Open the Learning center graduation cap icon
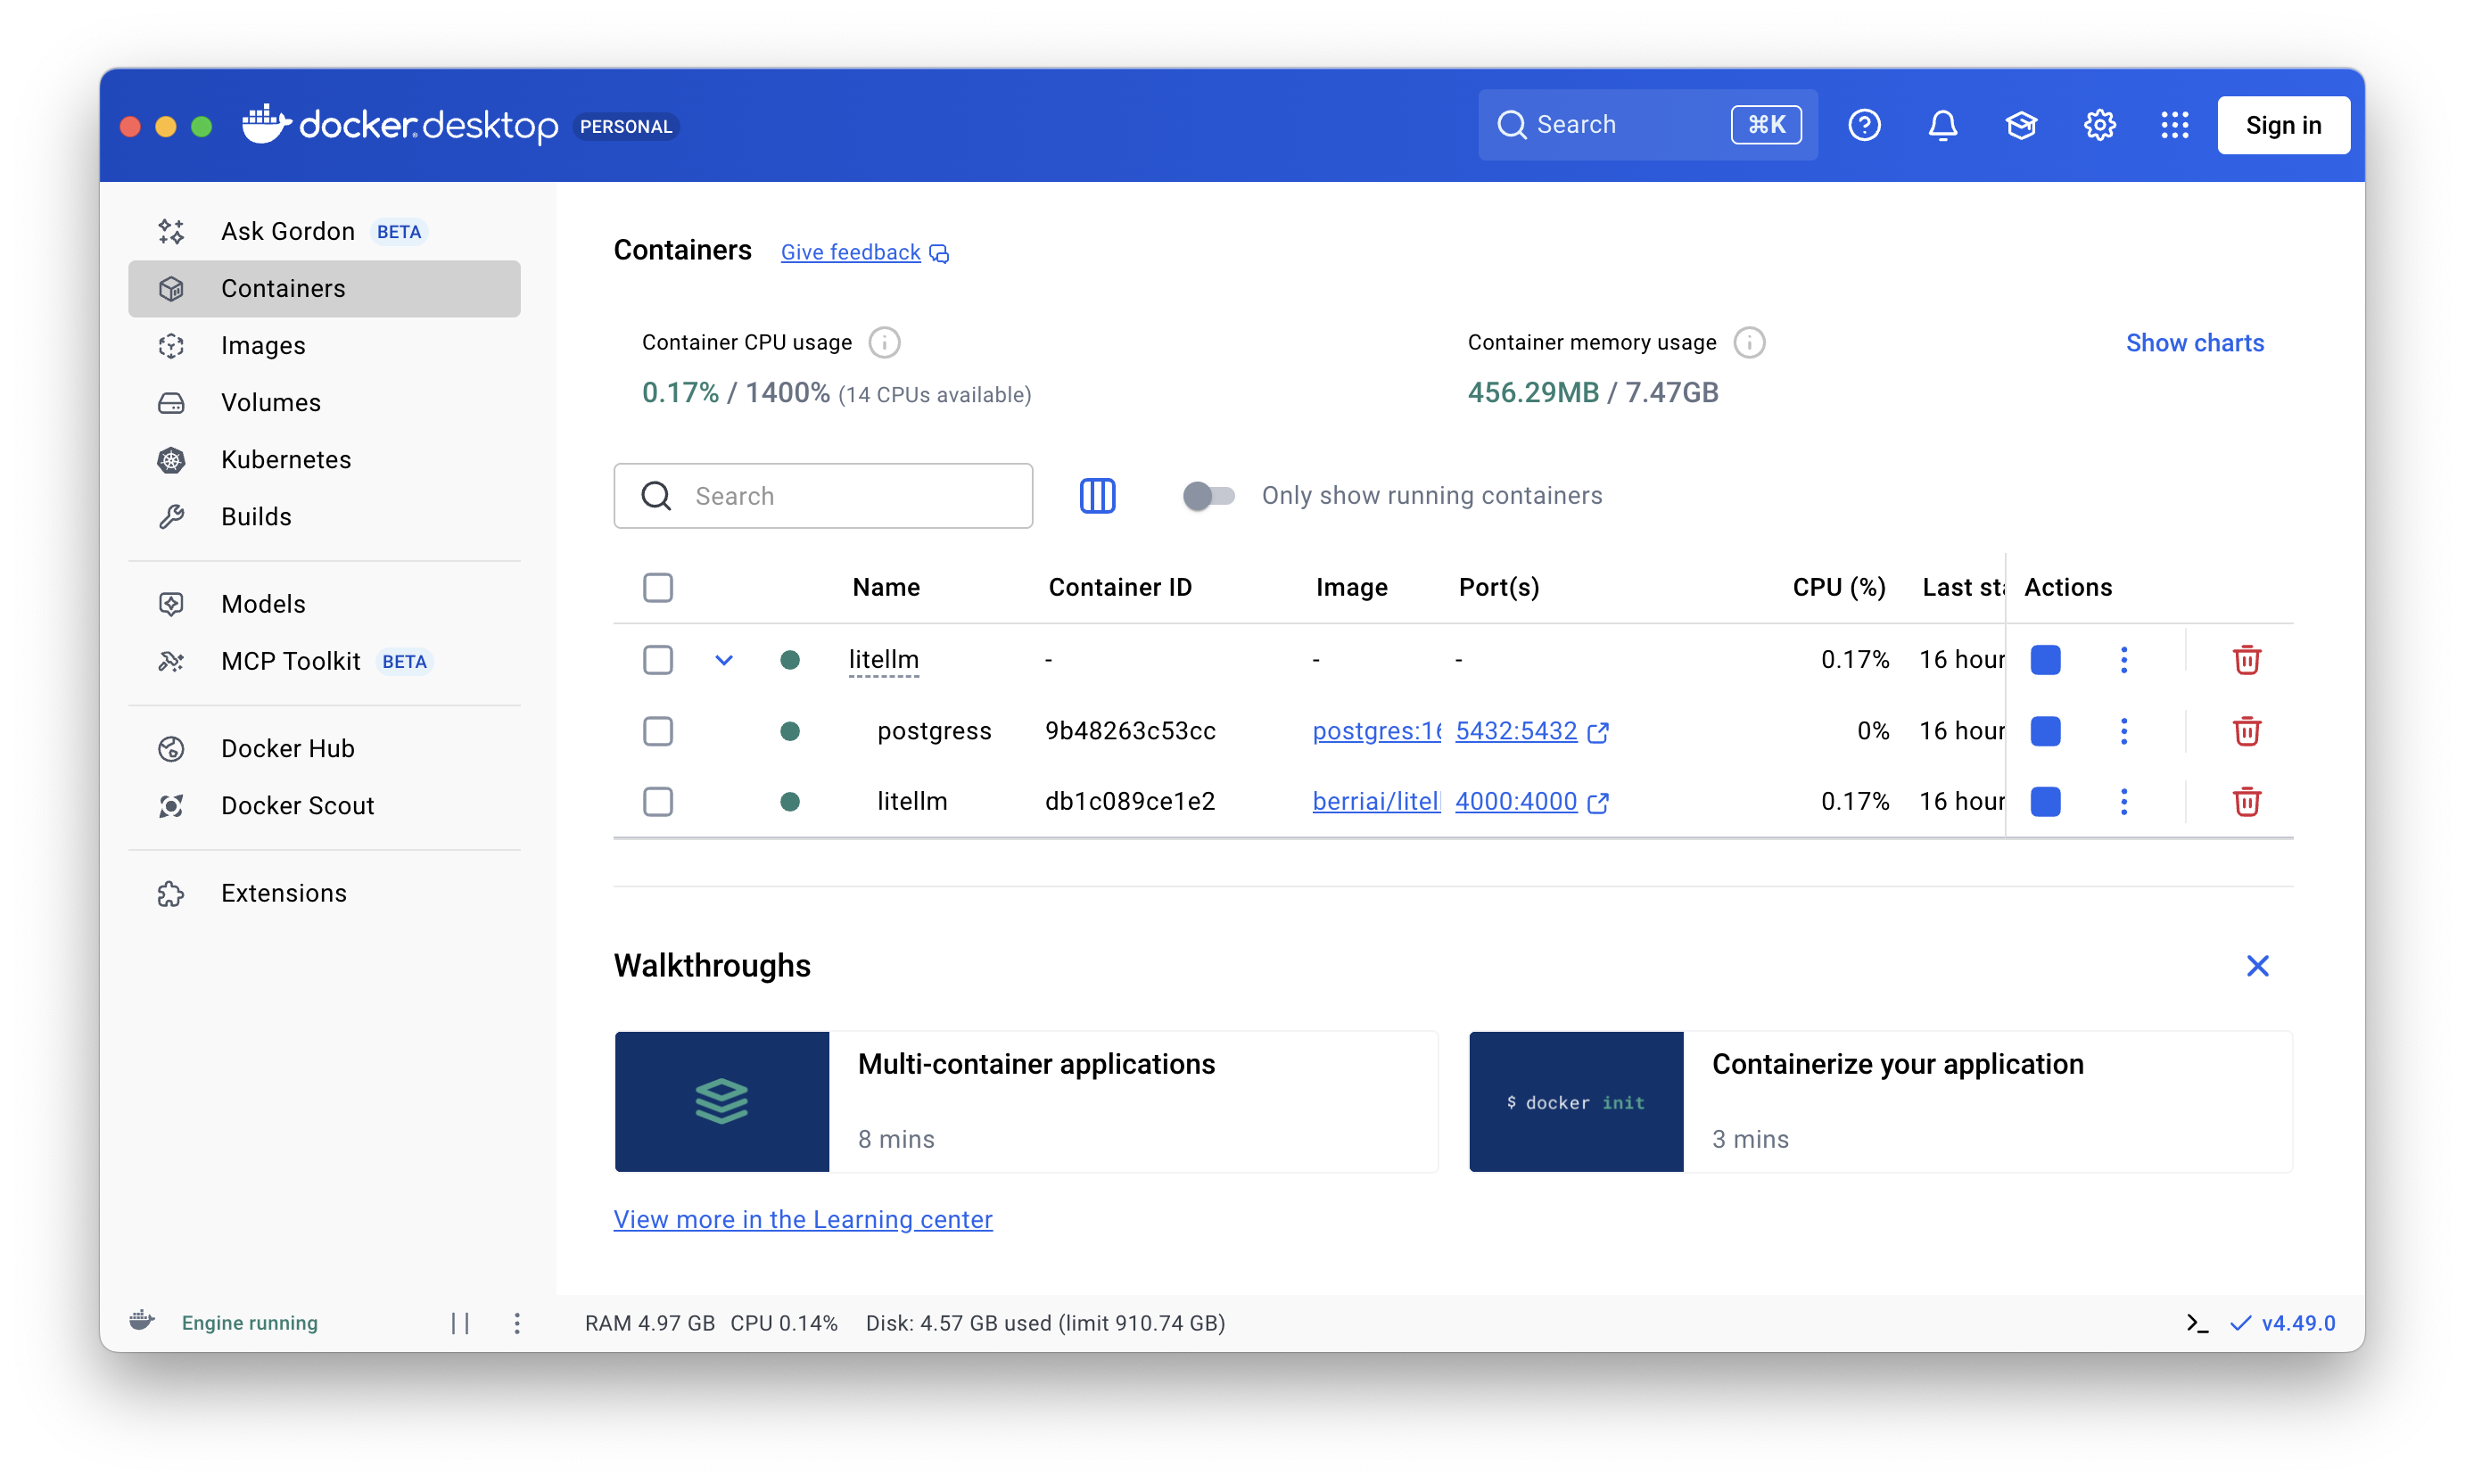The width and height of the screenshot is (2465, 1484). pos(2020,125)
